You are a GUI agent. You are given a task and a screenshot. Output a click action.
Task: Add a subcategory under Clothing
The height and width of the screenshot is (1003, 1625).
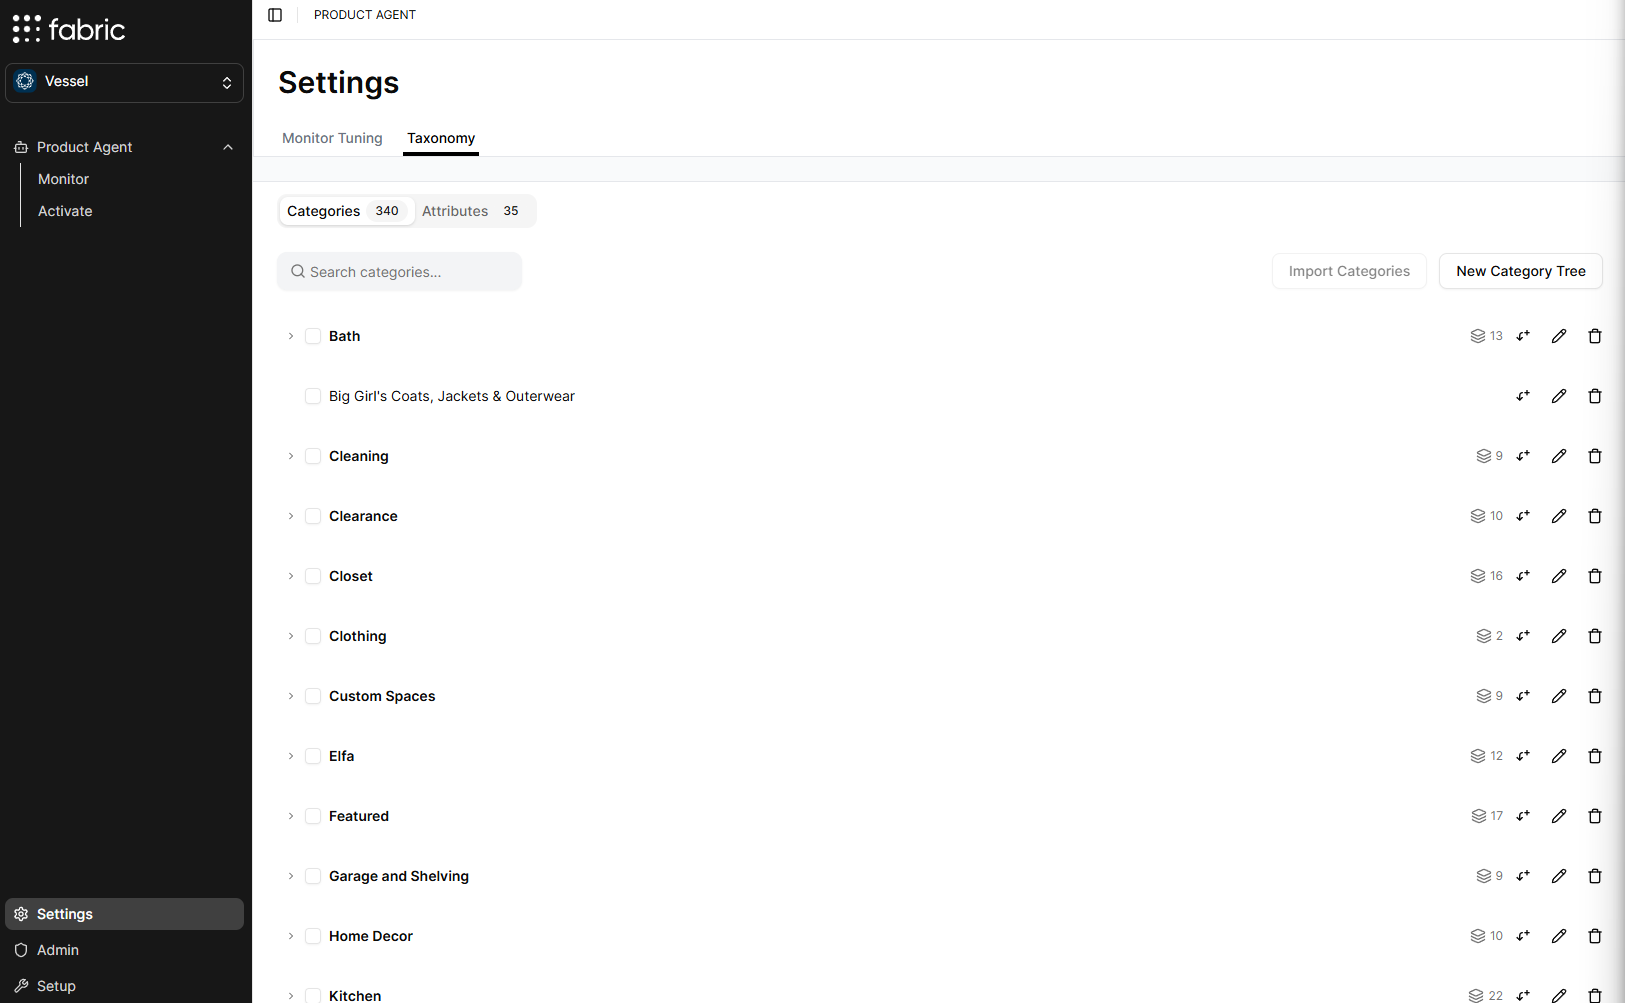pos(1523,636)
